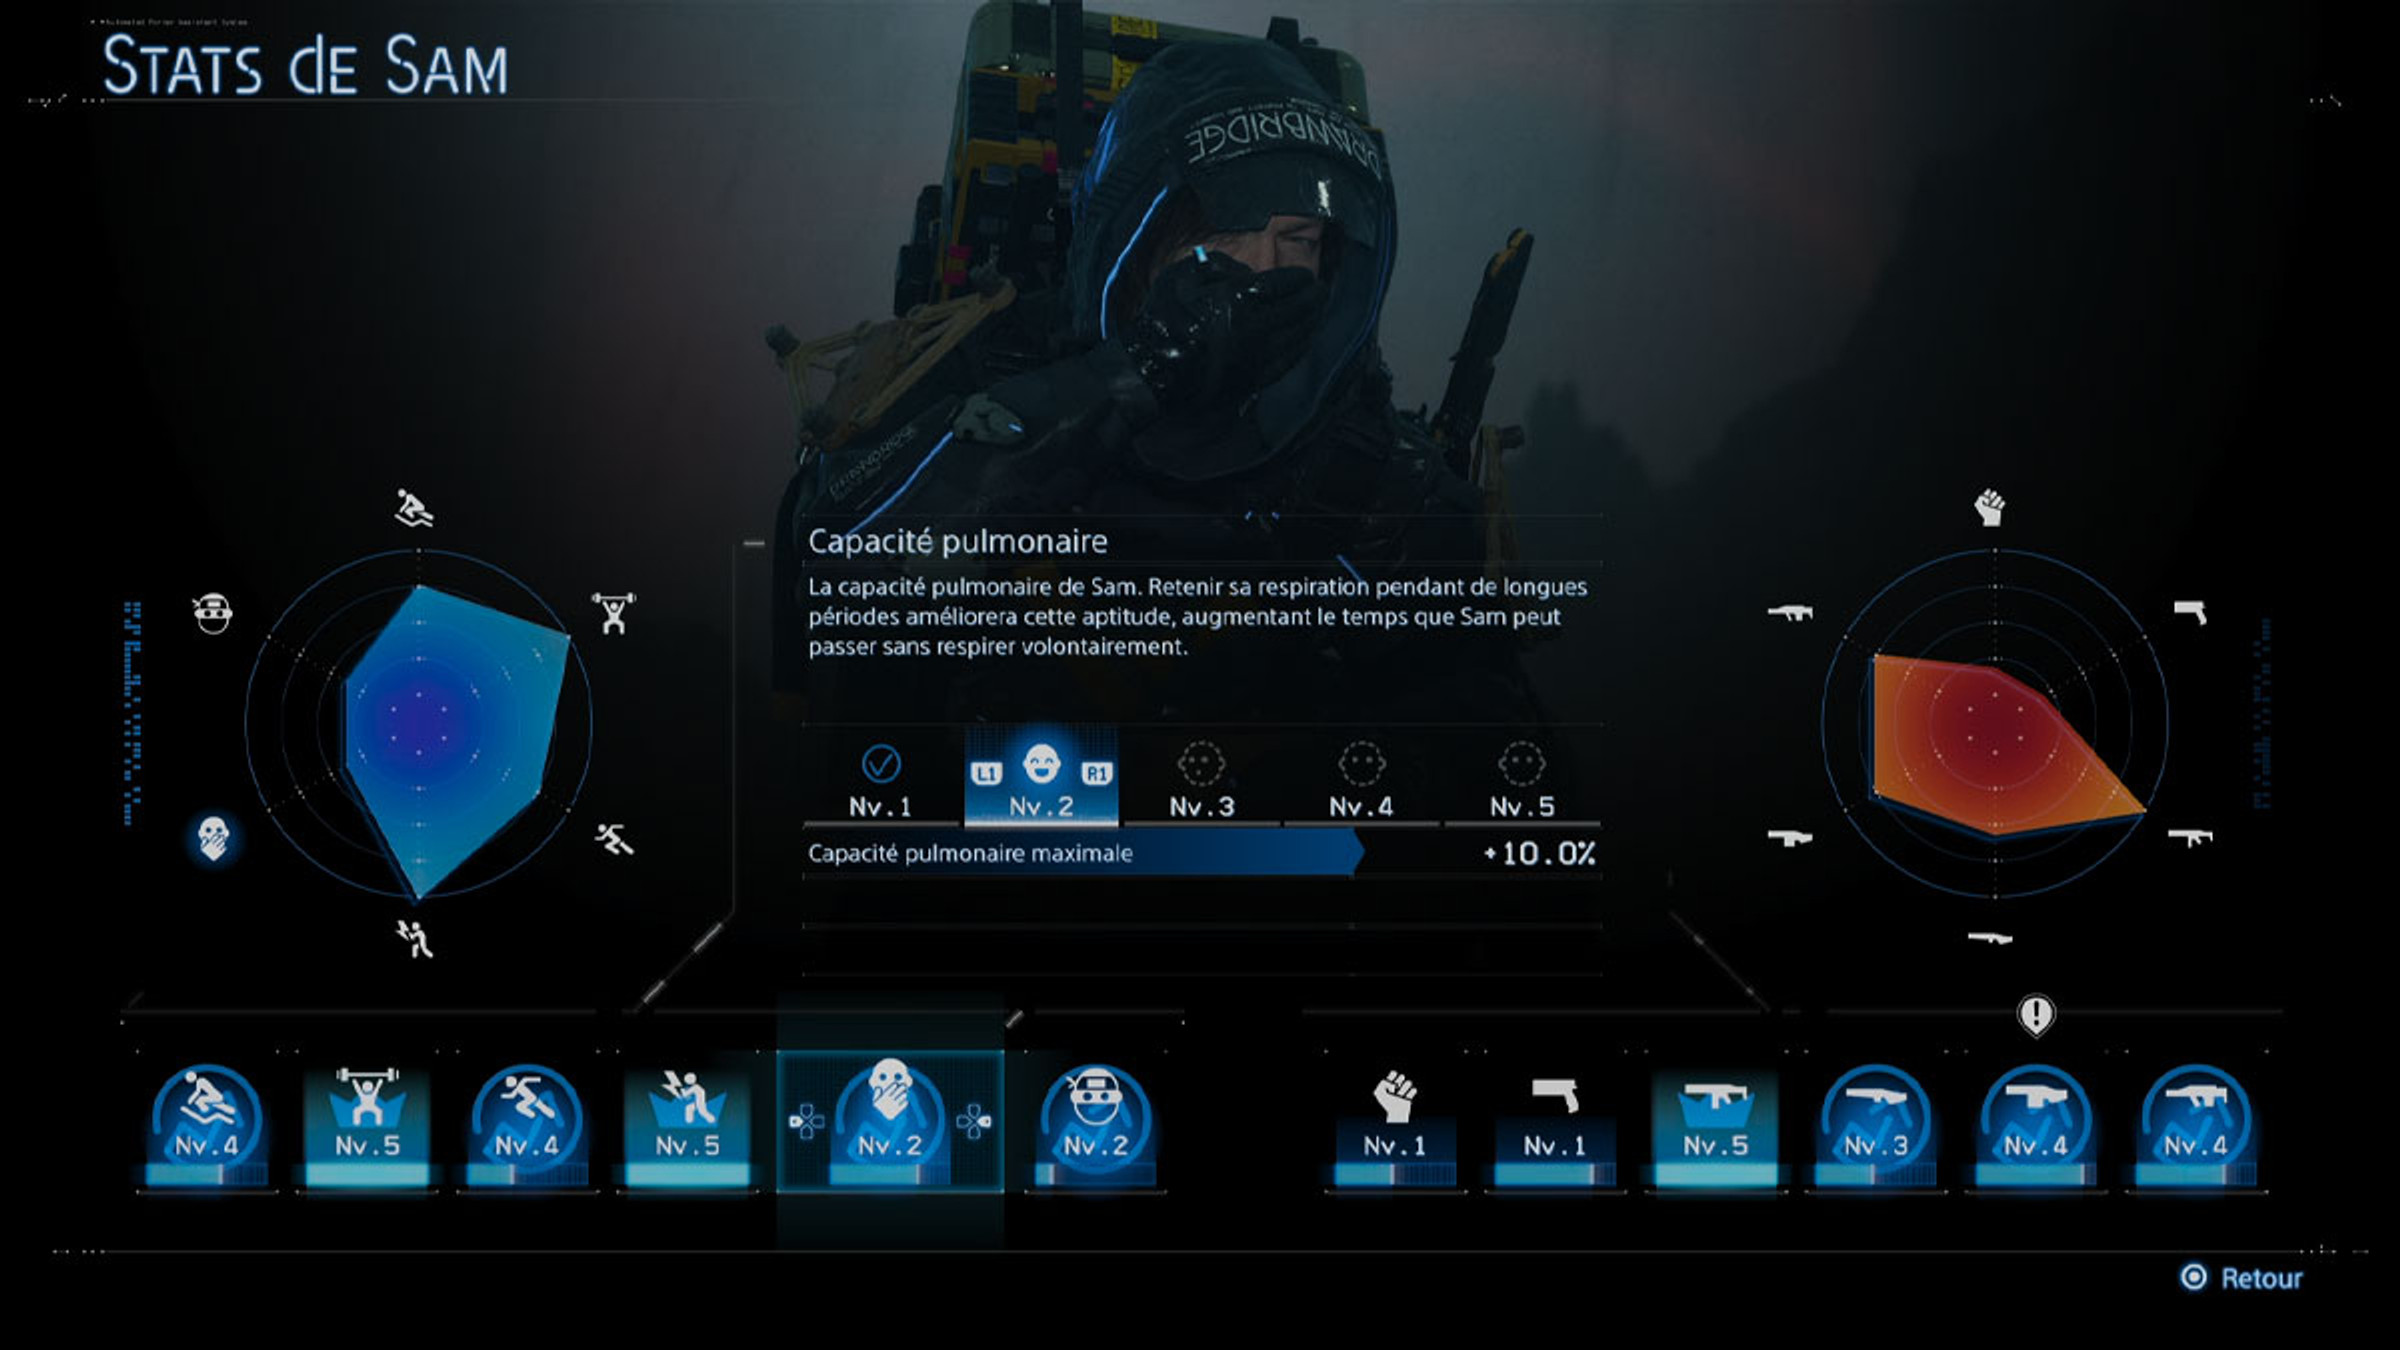Screen dimensions: 2400x1350
Task: Select the weightlifting stat icon Nv.5
Action: (367, 1125)
